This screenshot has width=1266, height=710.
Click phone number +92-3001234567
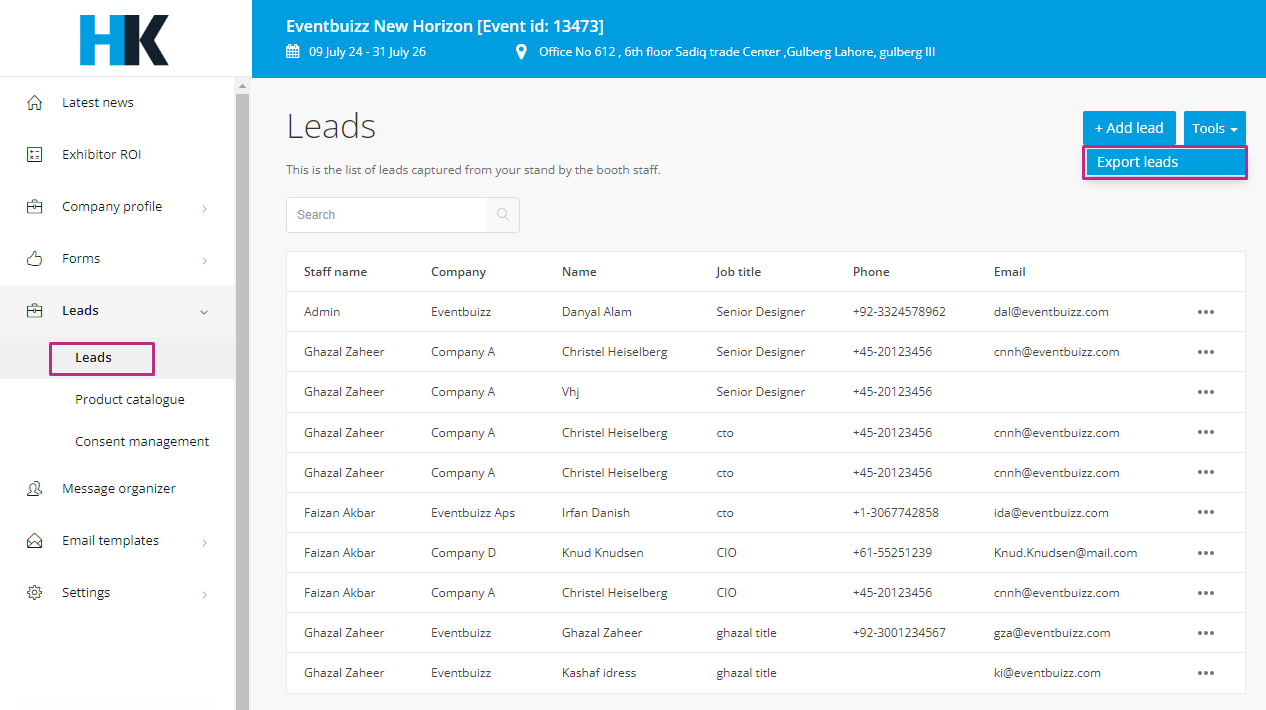click(899, 633)
